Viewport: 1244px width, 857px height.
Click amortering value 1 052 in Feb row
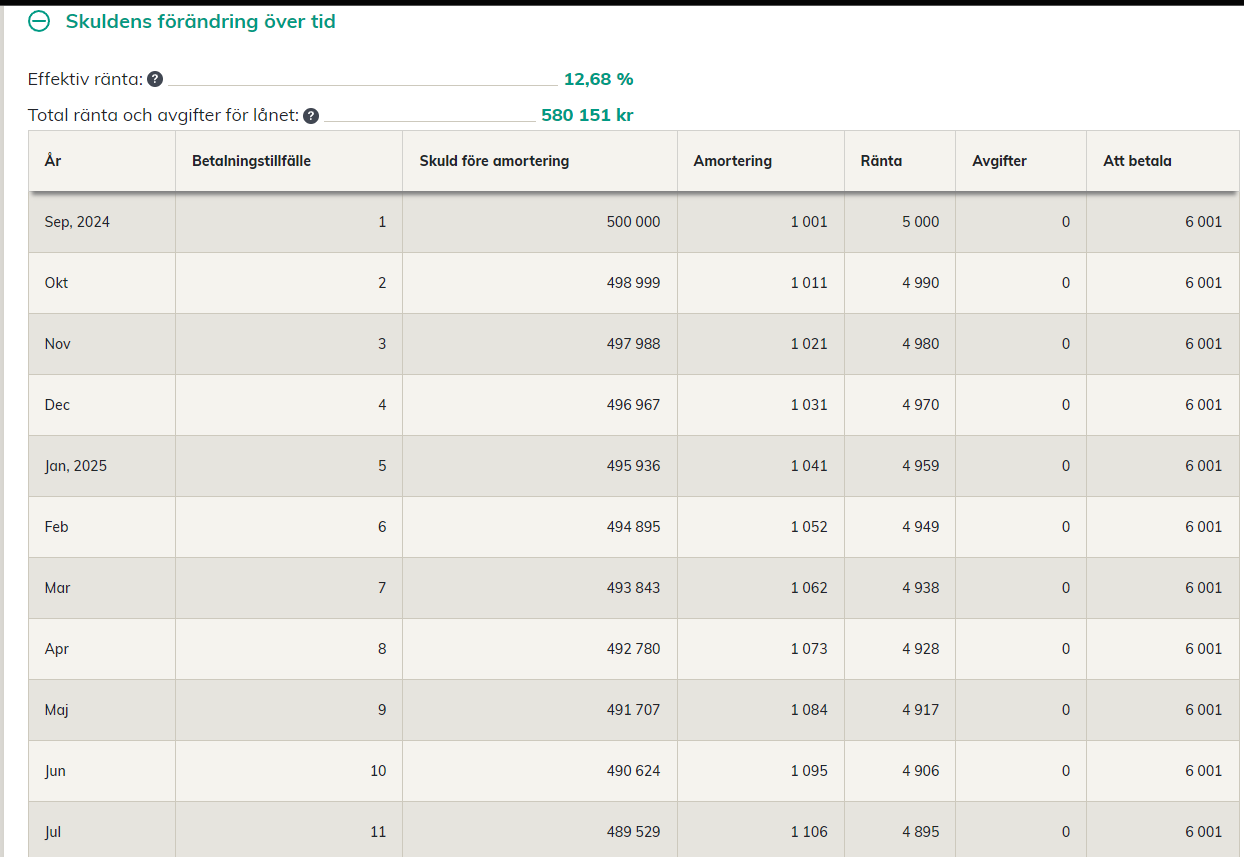tap(808, 527)
